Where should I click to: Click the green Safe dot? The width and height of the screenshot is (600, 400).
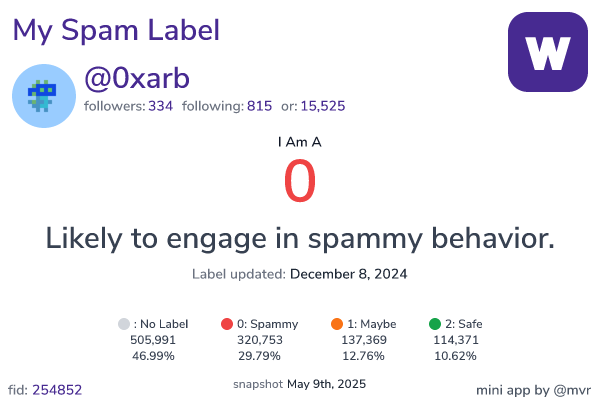(435, 324)
